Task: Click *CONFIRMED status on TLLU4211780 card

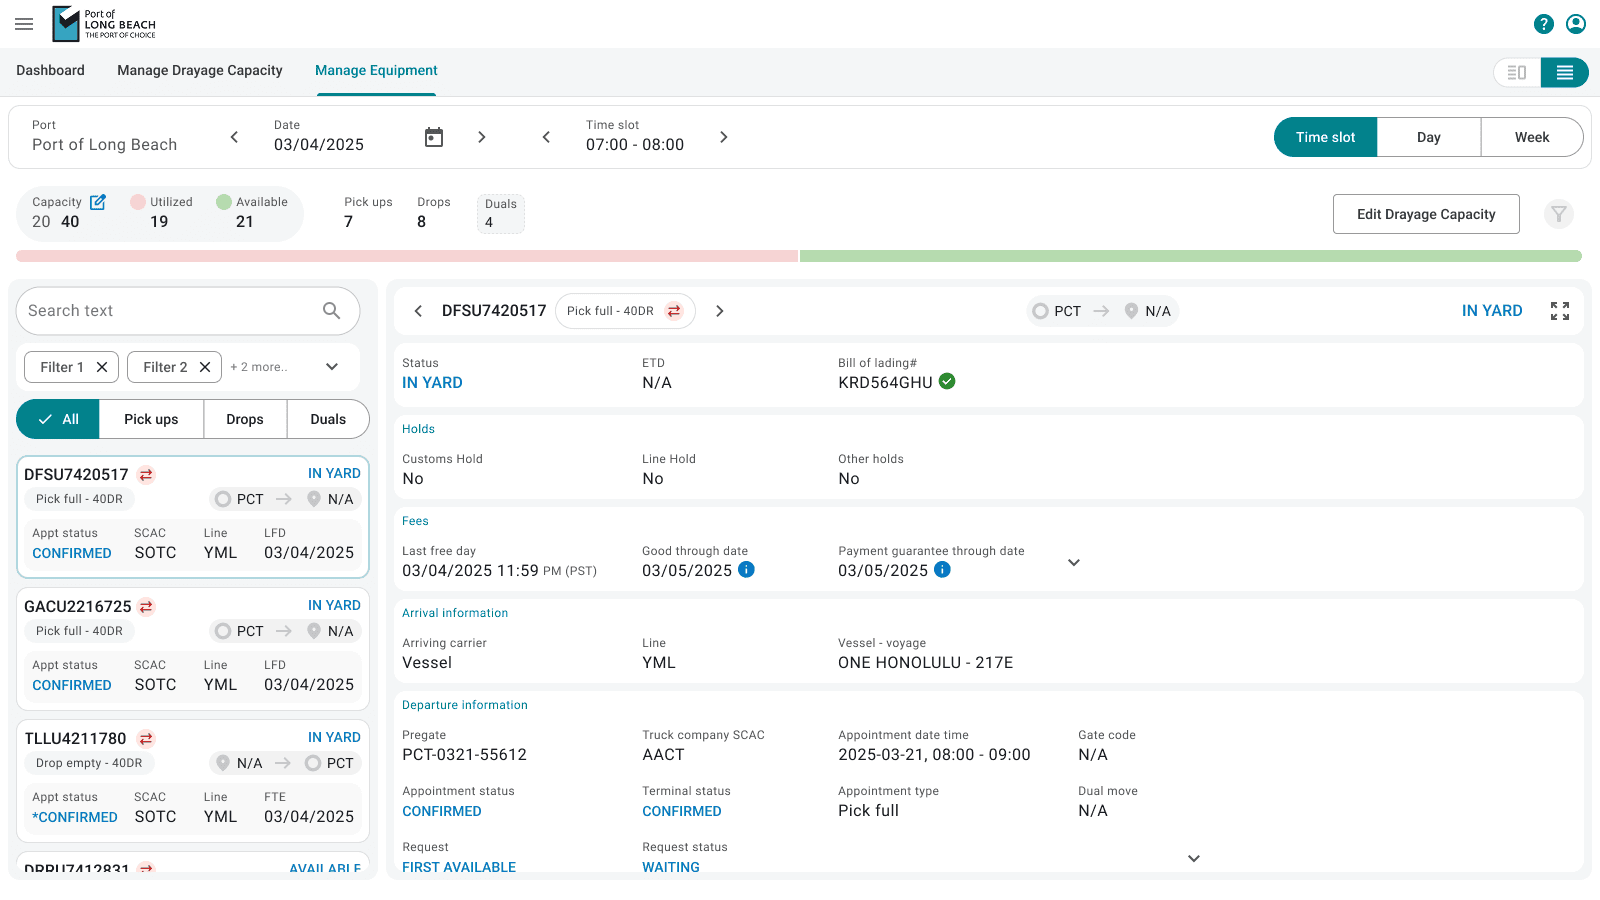Action: 75,817
